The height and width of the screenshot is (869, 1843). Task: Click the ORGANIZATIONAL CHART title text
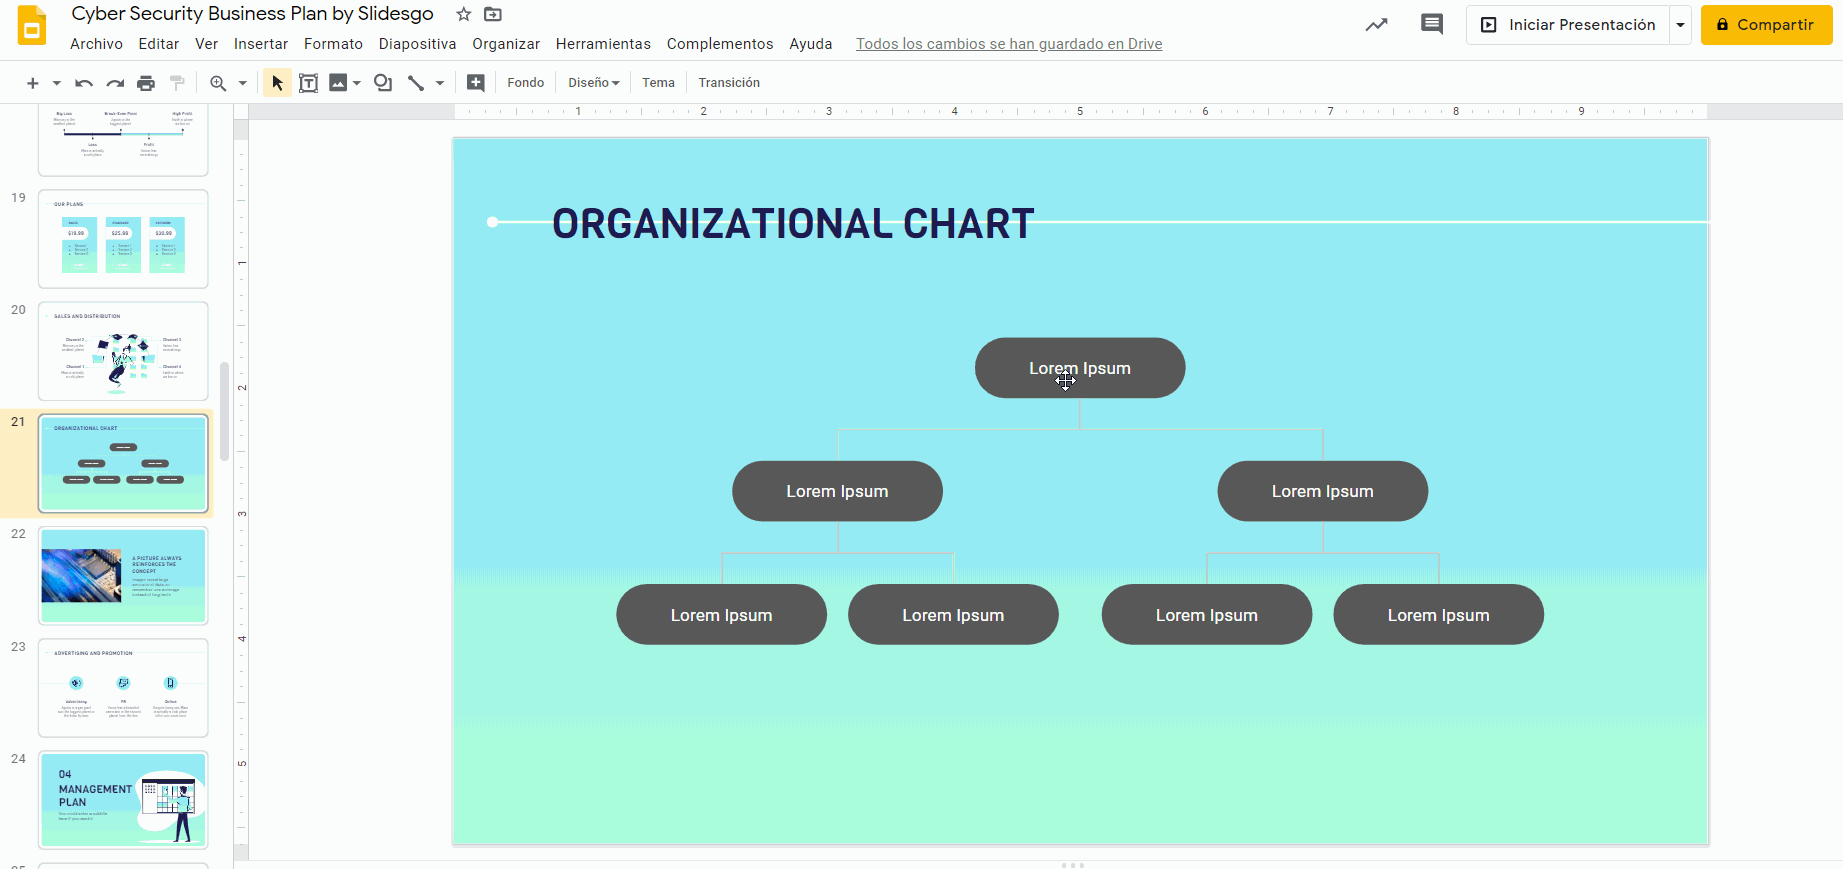793,224
